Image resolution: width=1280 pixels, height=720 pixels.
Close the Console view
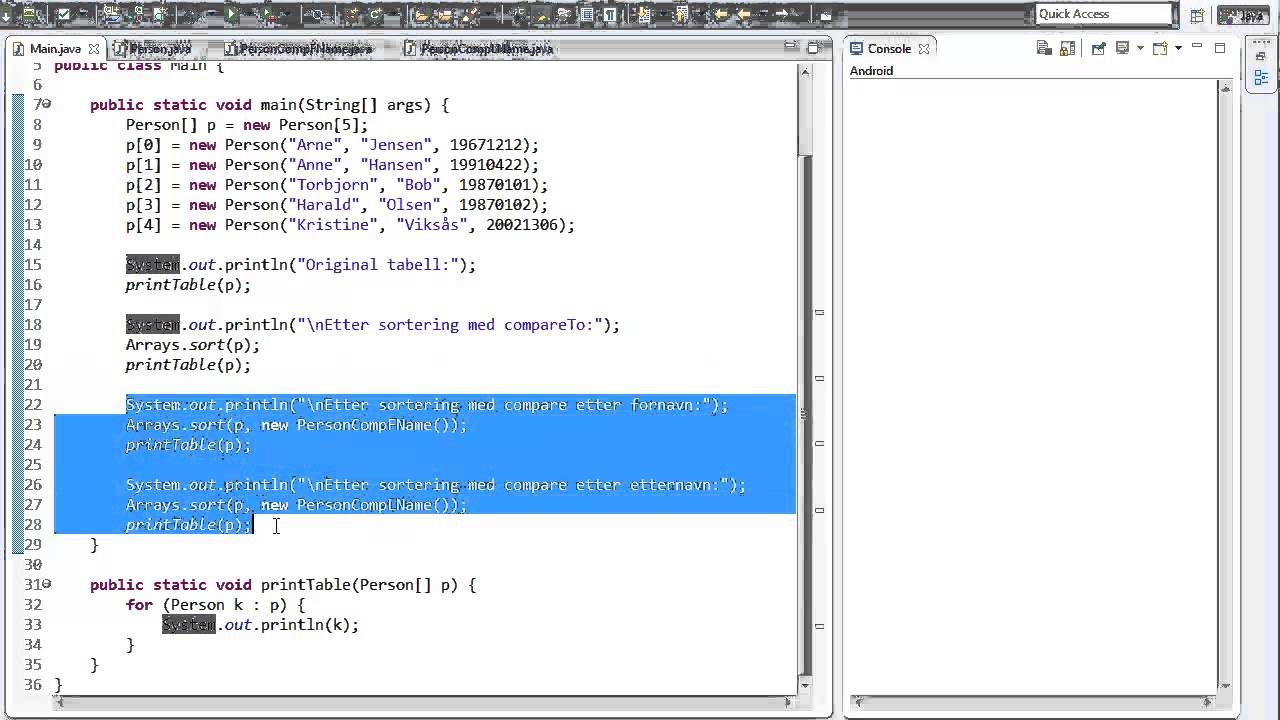coord(924,48)
